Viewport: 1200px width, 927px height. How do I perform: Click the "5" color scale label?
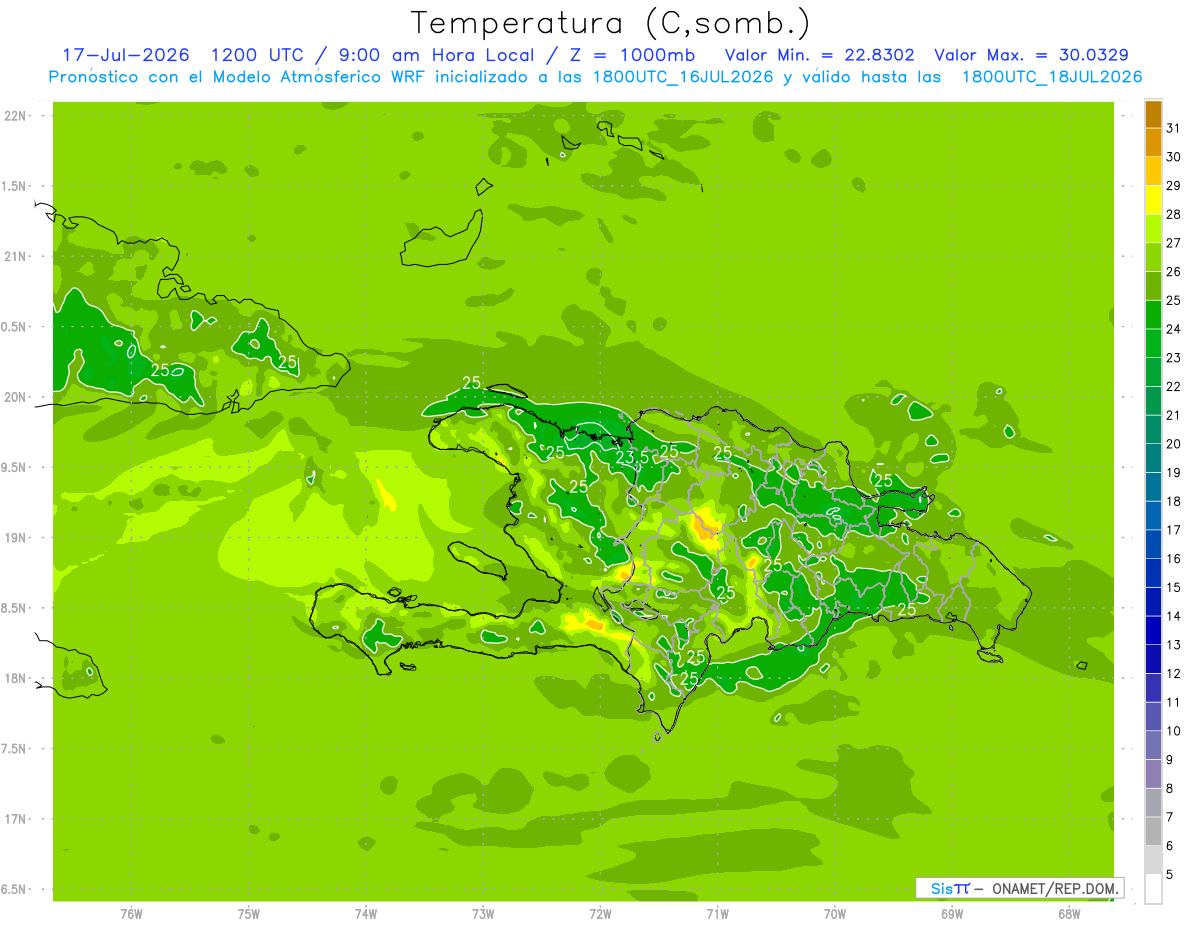(x=1170, y=875)
